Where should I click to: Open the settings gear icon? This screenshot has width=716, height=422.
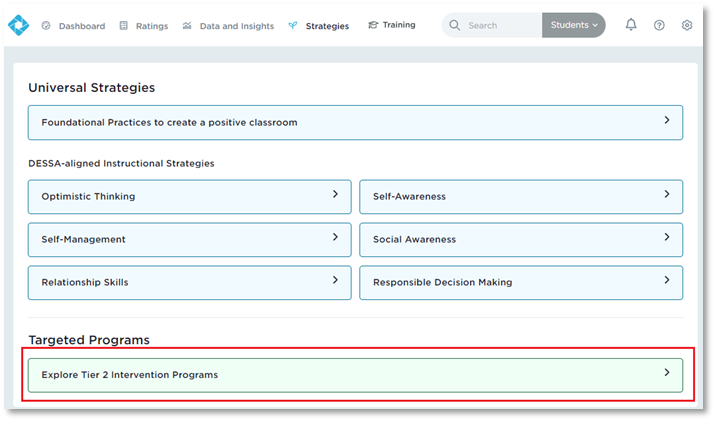(x=687, y=25)
